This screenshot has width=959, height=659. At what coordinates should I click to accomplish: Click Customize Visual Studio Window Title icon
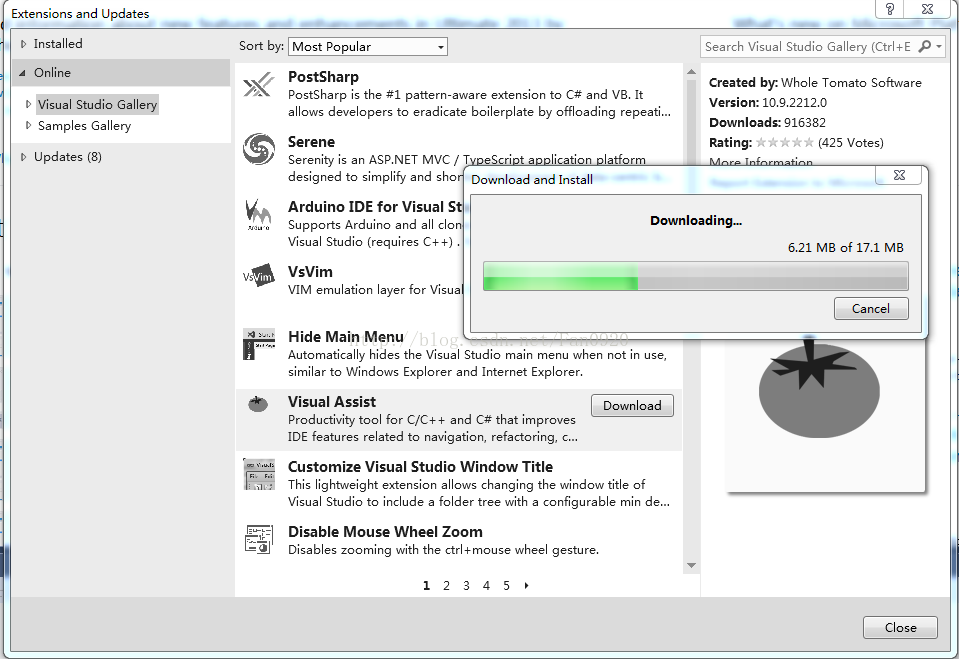click(x=259, y=474)
